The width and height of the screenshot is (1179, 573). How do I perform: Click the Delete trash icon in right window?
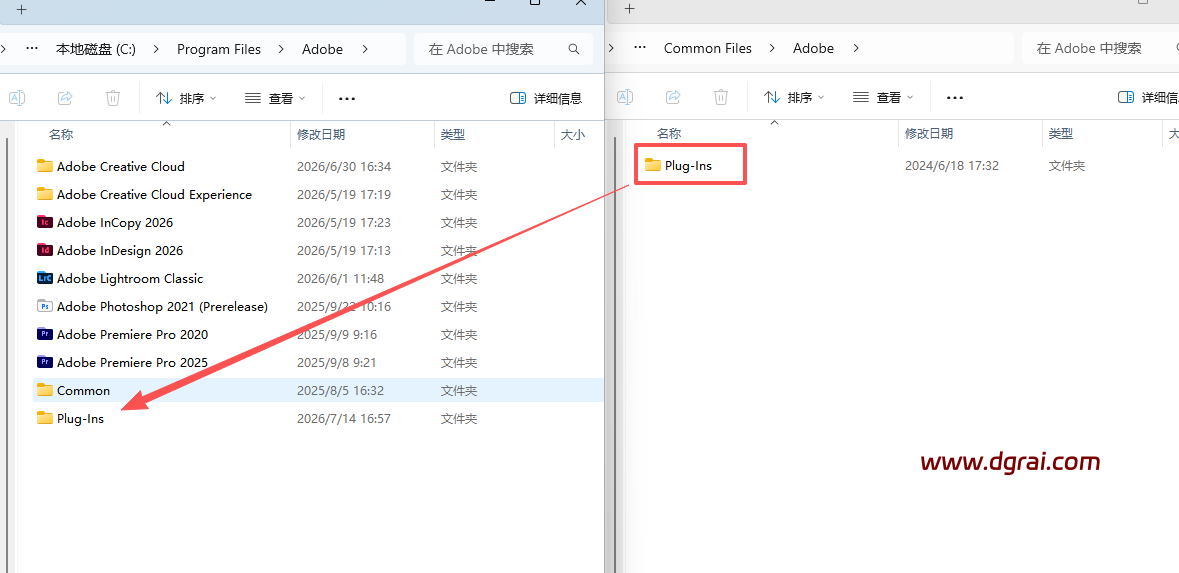(720, 97)
